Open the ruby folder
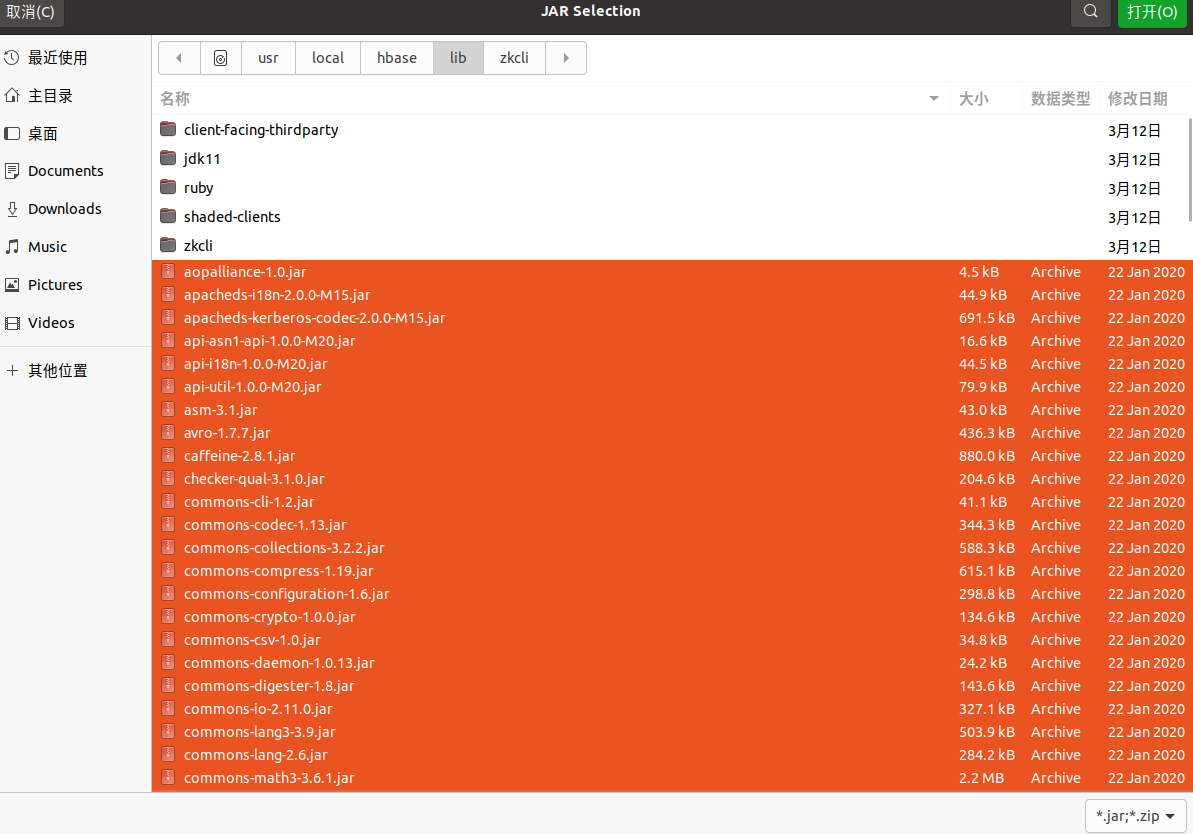Image resolution: width=1193 pixels, height=834 pixels. click(x=198, y=188)
